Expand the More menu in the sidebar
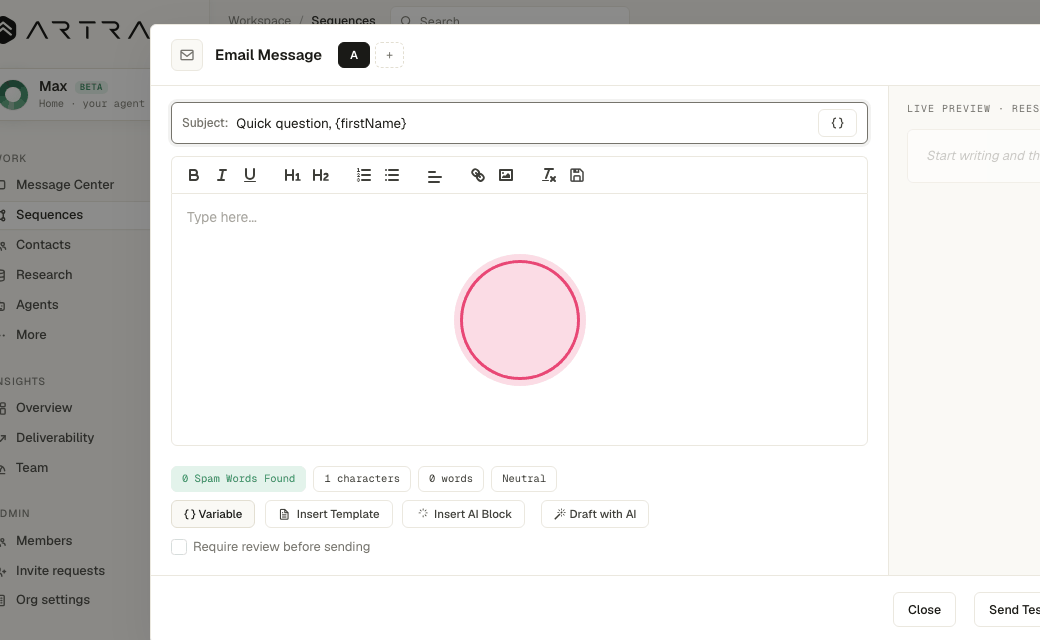 tap(31, 334)
